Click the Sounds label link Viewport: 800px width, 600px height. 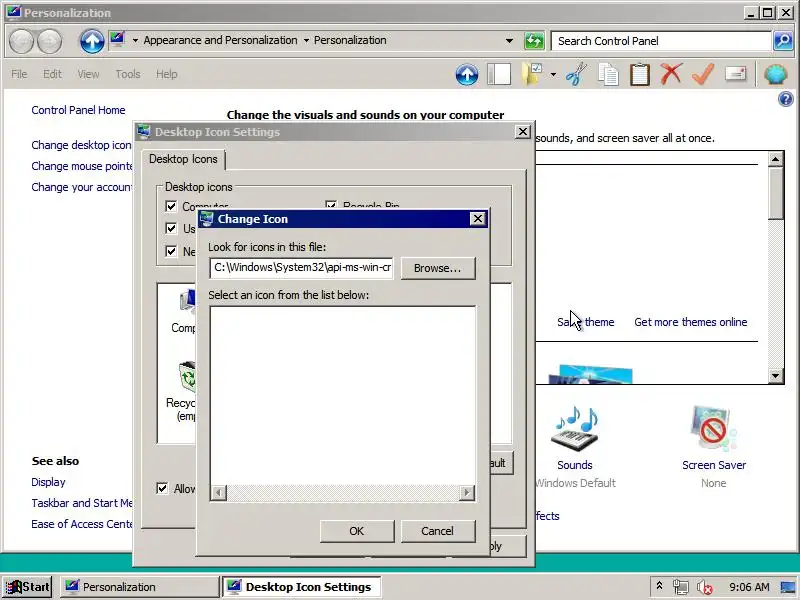[574, 465]
